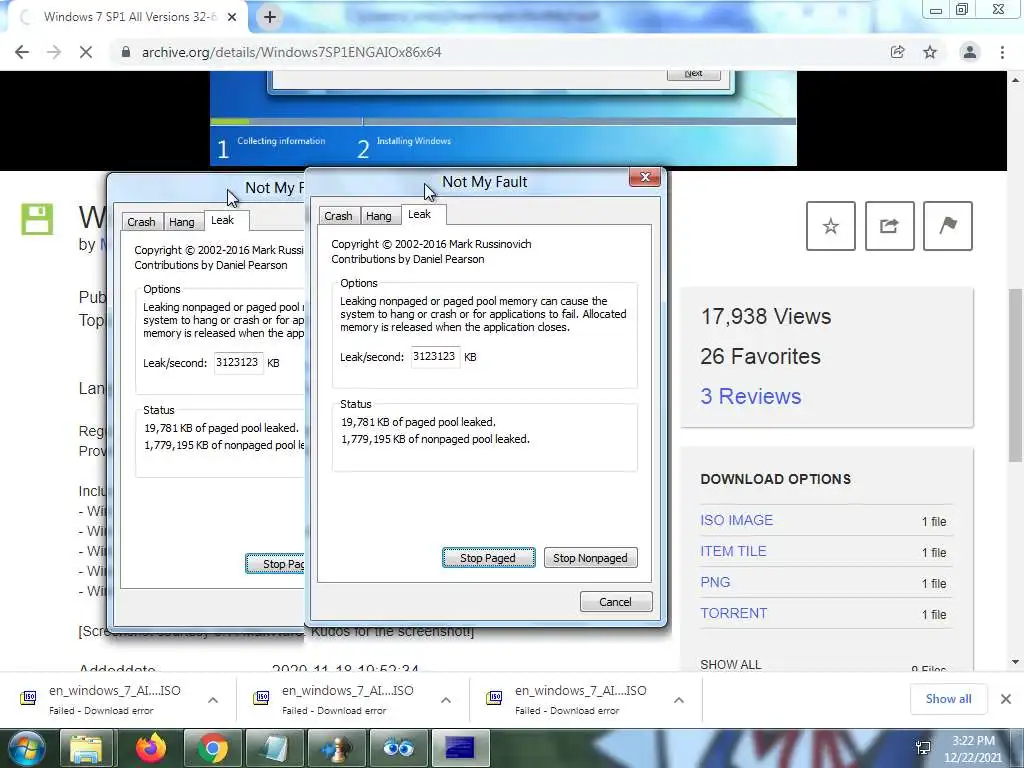The width and height of the screenshot is (1024, 768).
Task: Click the SHOW ALL files link
Action: pyautogui.click(x=731, y=664)
